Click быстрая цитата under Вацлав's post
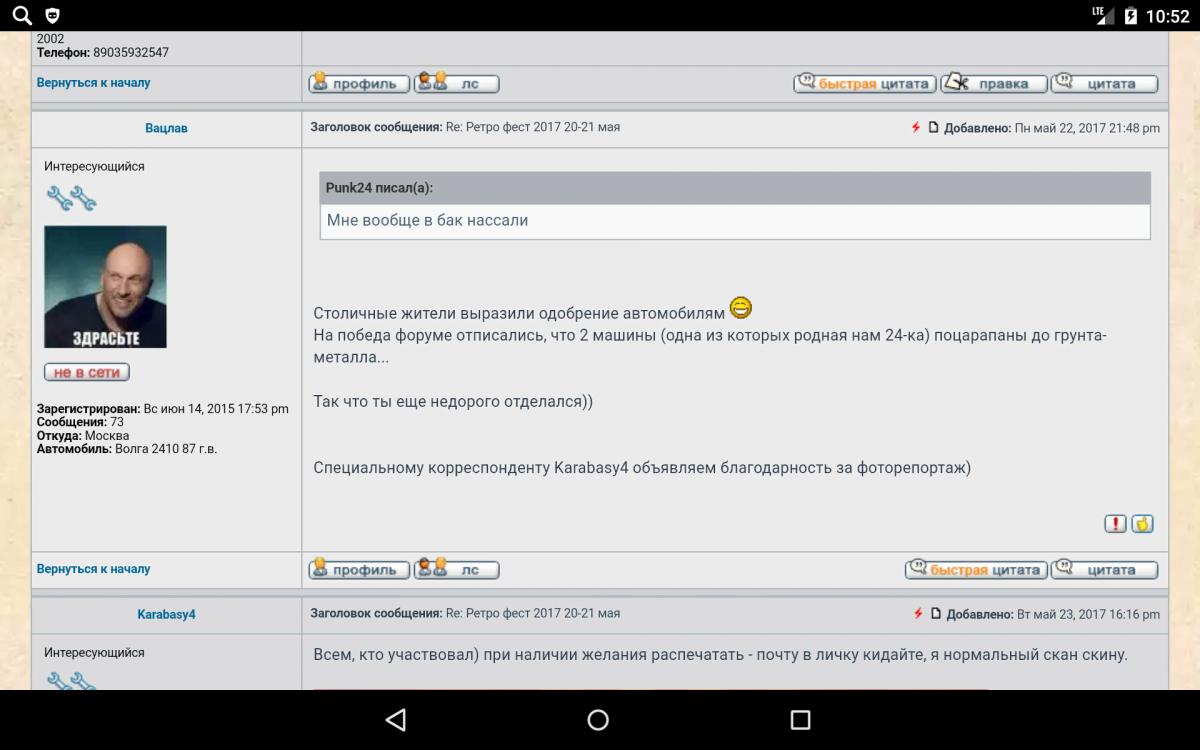This screenshot has width=1200, height=750. click(976, 569)
